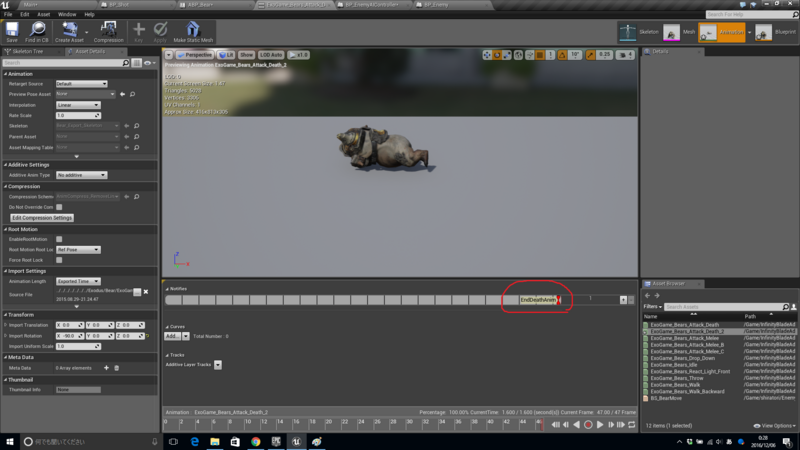Enable the Force Root Lock checkbox
The width and height of the screenshot is (800, 450).
(59, 260)
